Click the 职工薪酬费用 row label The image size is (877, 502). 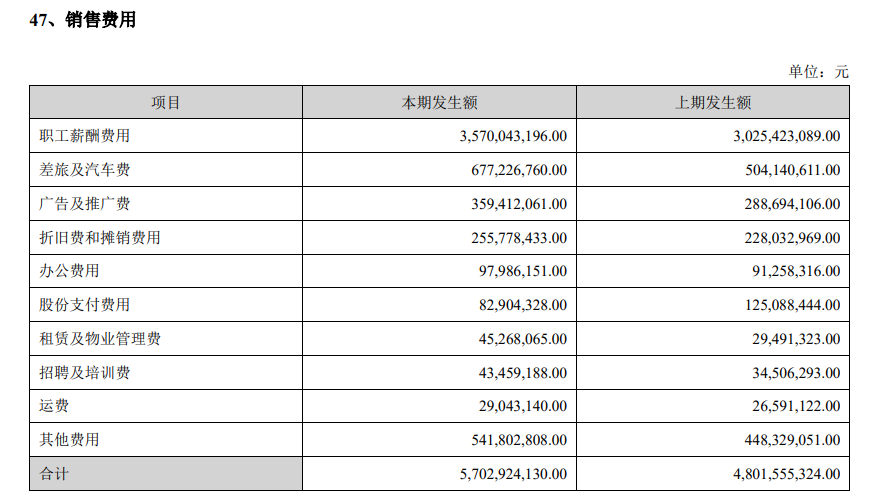click(84, 136)
